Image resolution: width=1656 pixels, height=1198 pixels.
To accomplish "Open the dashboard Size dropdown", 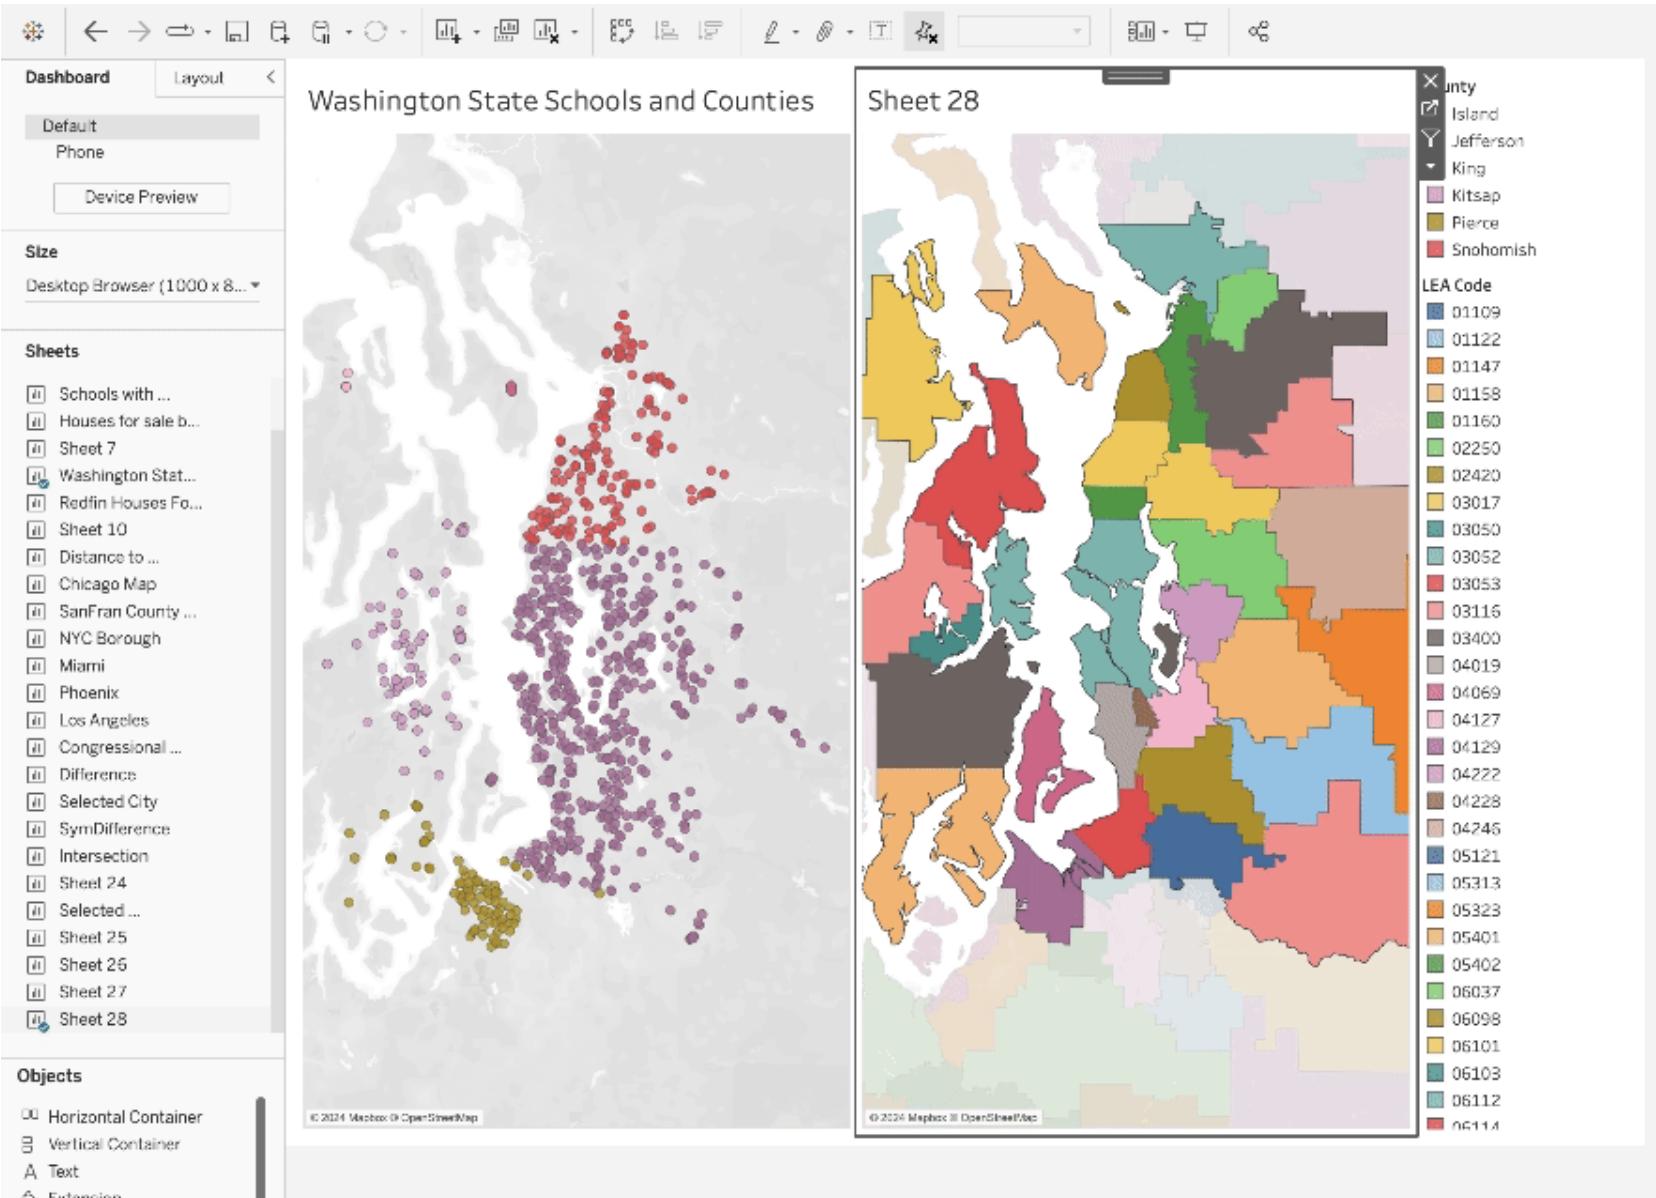I will [143, 286].
